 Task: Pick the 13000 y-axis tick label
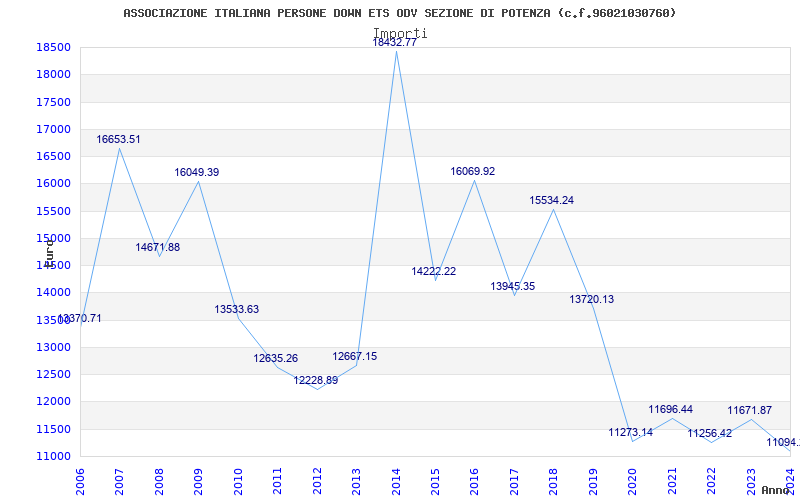(x=53, y=347)
